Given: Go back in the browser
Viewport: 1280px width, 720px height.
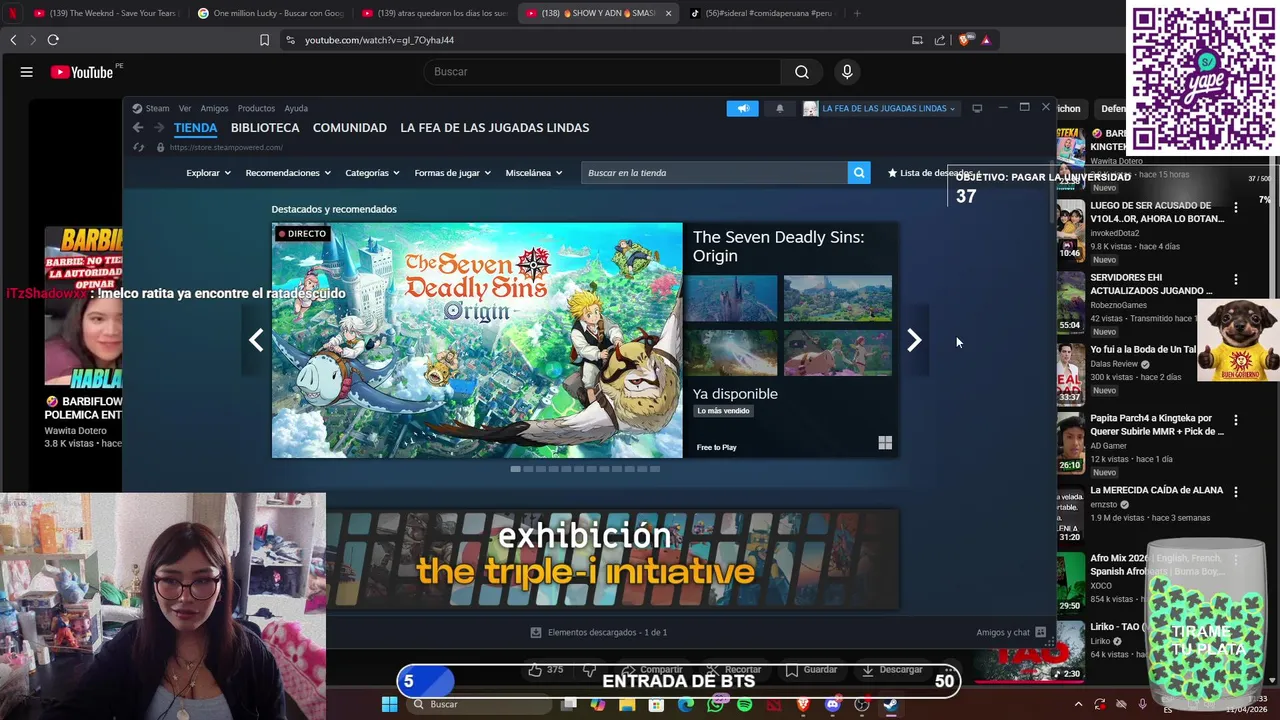Looking at the screenshot, I should coord(13,40).
